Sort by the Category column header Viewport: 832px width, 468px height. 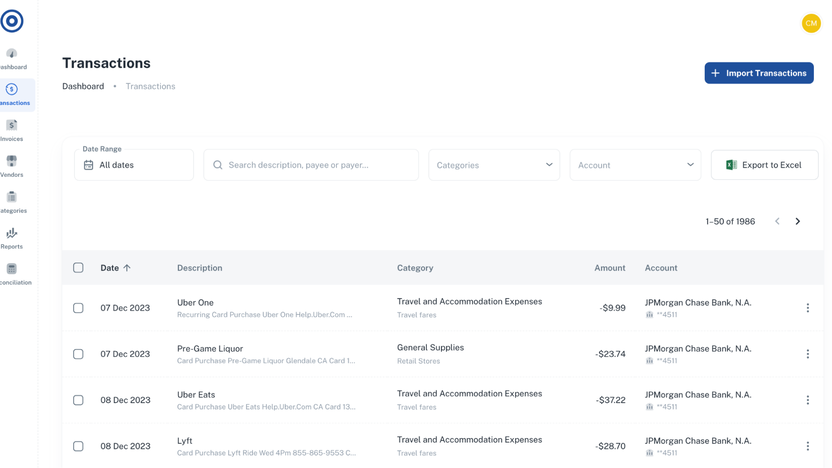click(x=415, y=268)
